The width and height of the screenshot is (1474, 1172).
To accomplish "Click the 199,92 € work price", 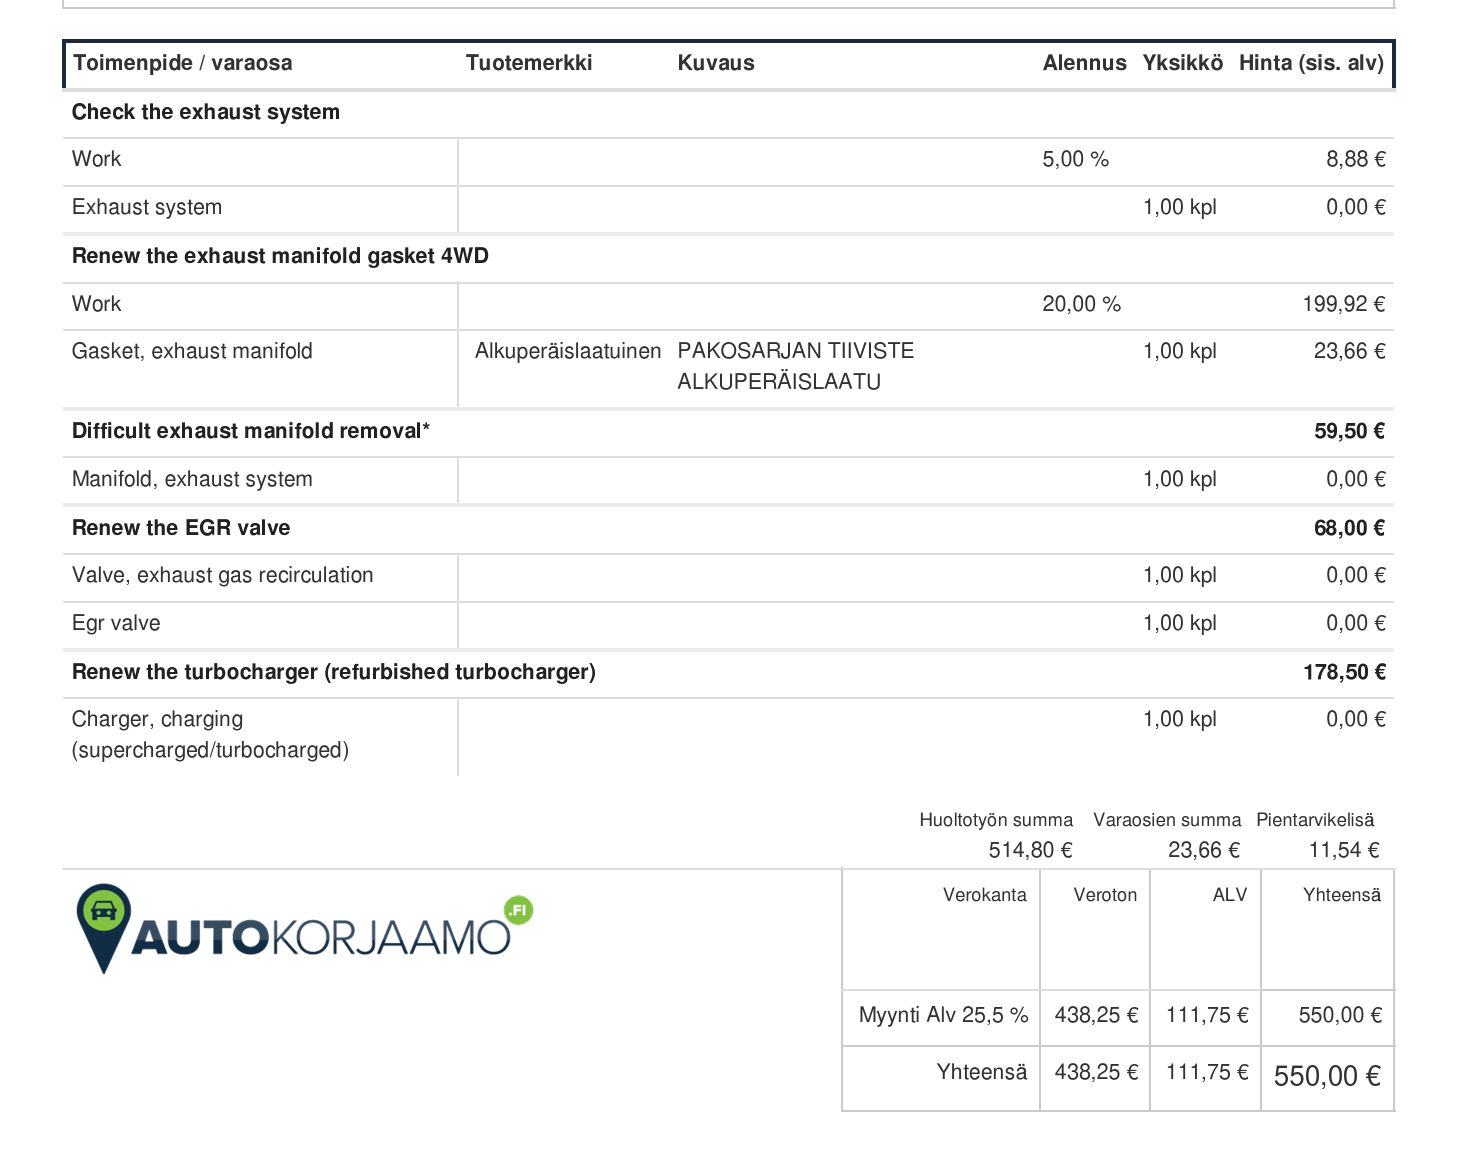I will coord(1343,304).
